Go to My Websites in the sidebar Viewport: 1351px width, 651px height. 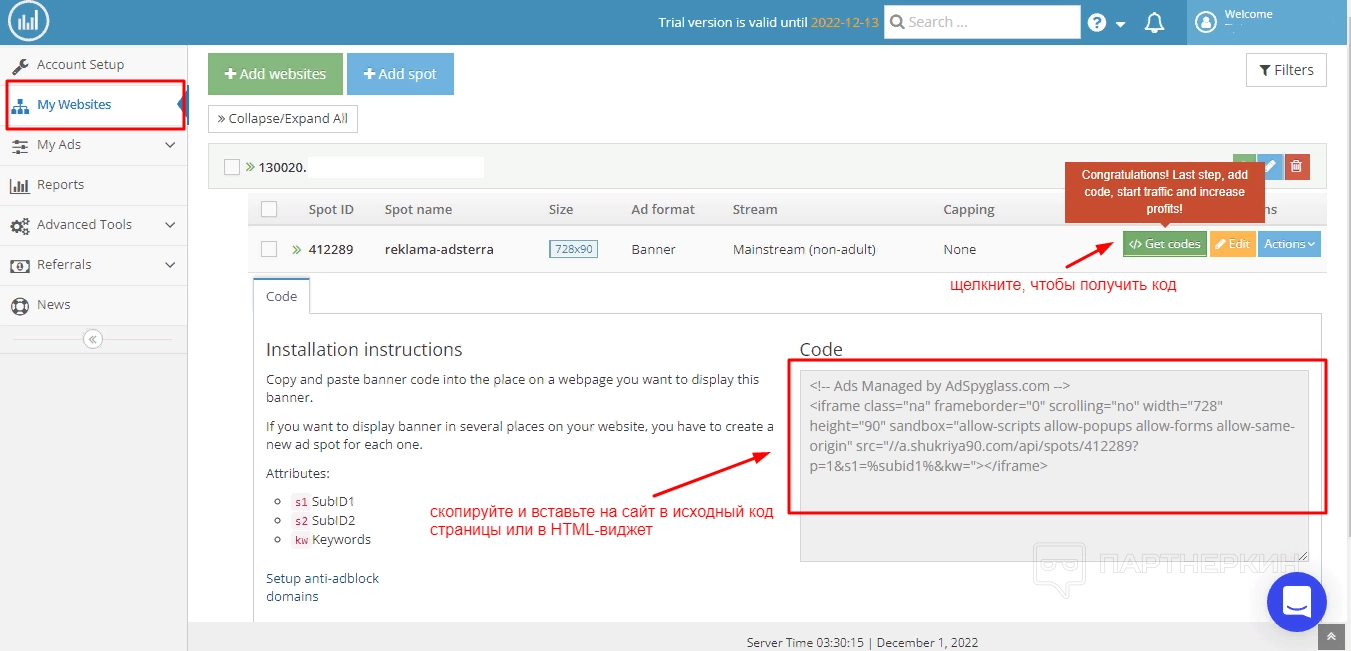[x=94, y=105]
